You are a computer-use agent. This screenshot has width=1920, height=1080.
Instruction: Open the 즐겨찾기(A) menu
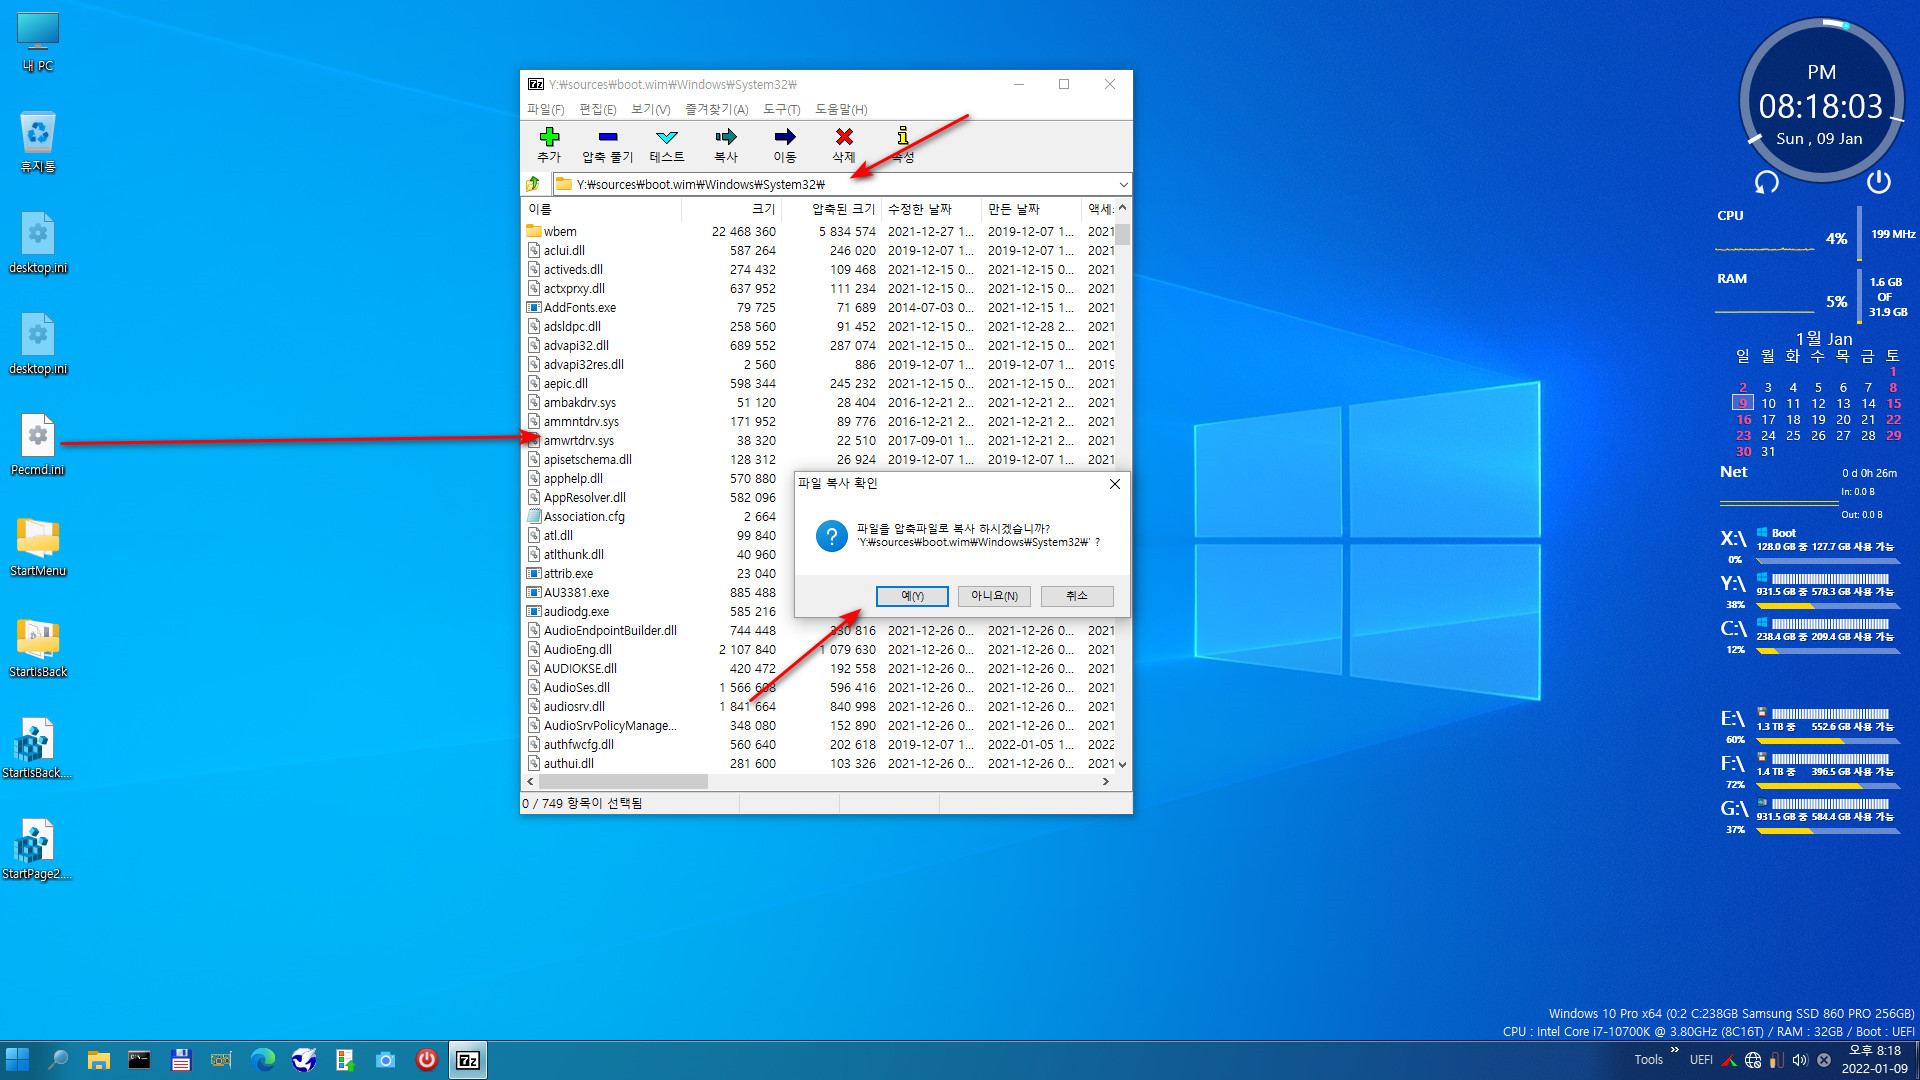coord(716,109)
